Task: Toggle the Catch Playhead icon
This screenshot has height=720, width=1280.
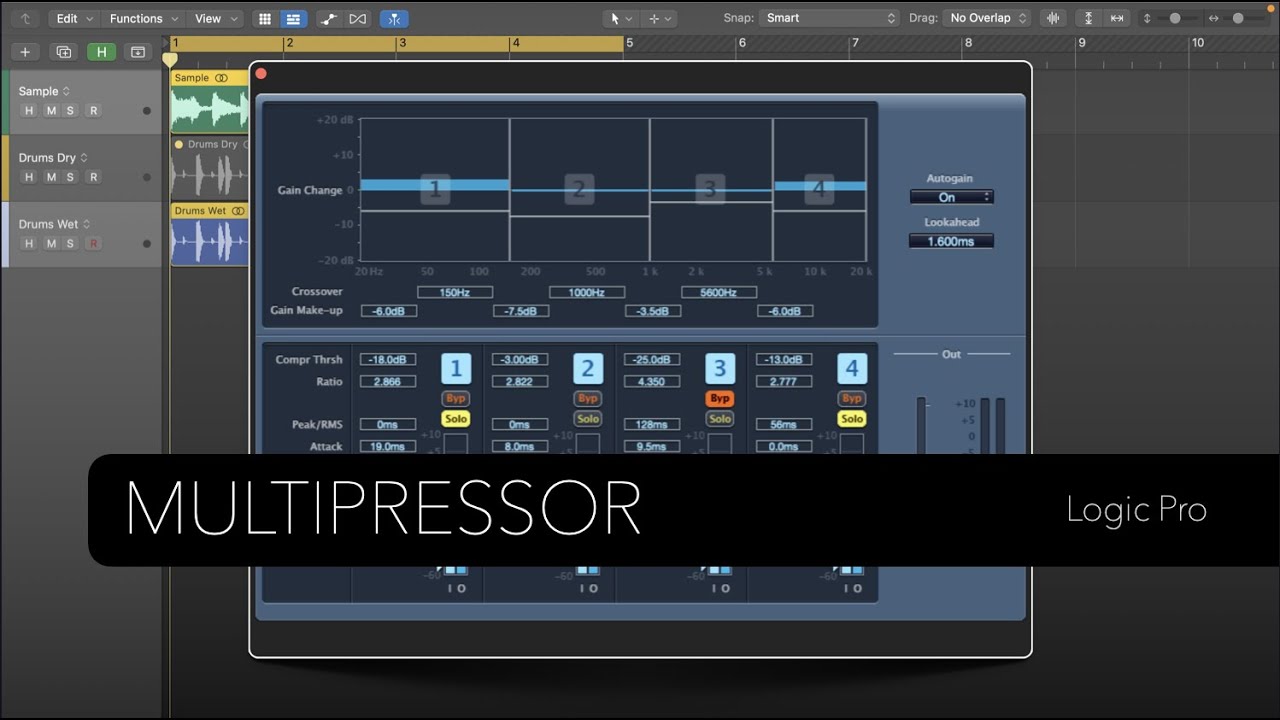Action: tap(394, 18)
